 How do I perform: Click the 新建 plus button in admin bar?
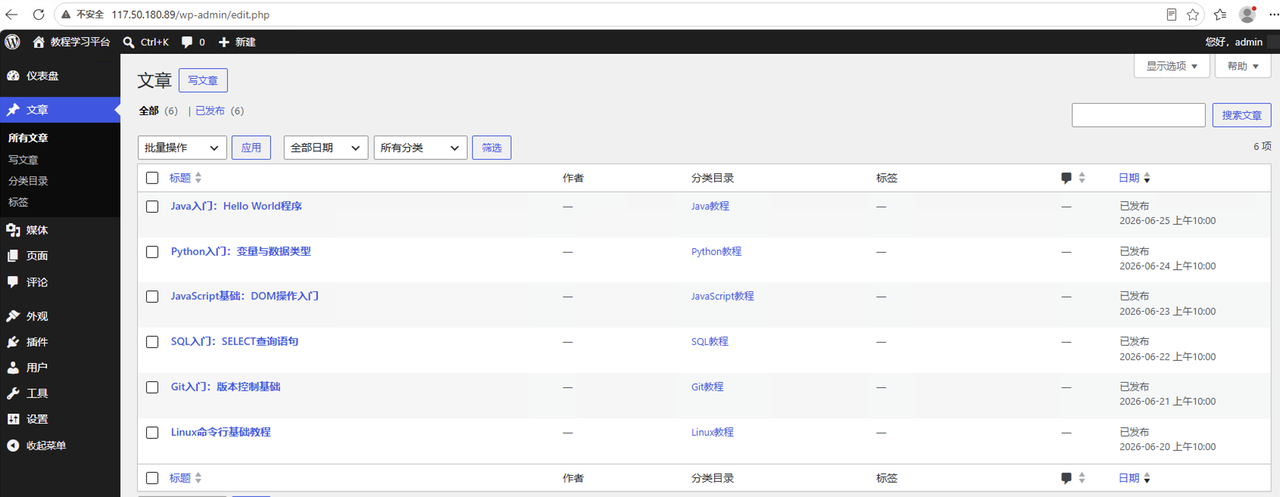(237, 42)
